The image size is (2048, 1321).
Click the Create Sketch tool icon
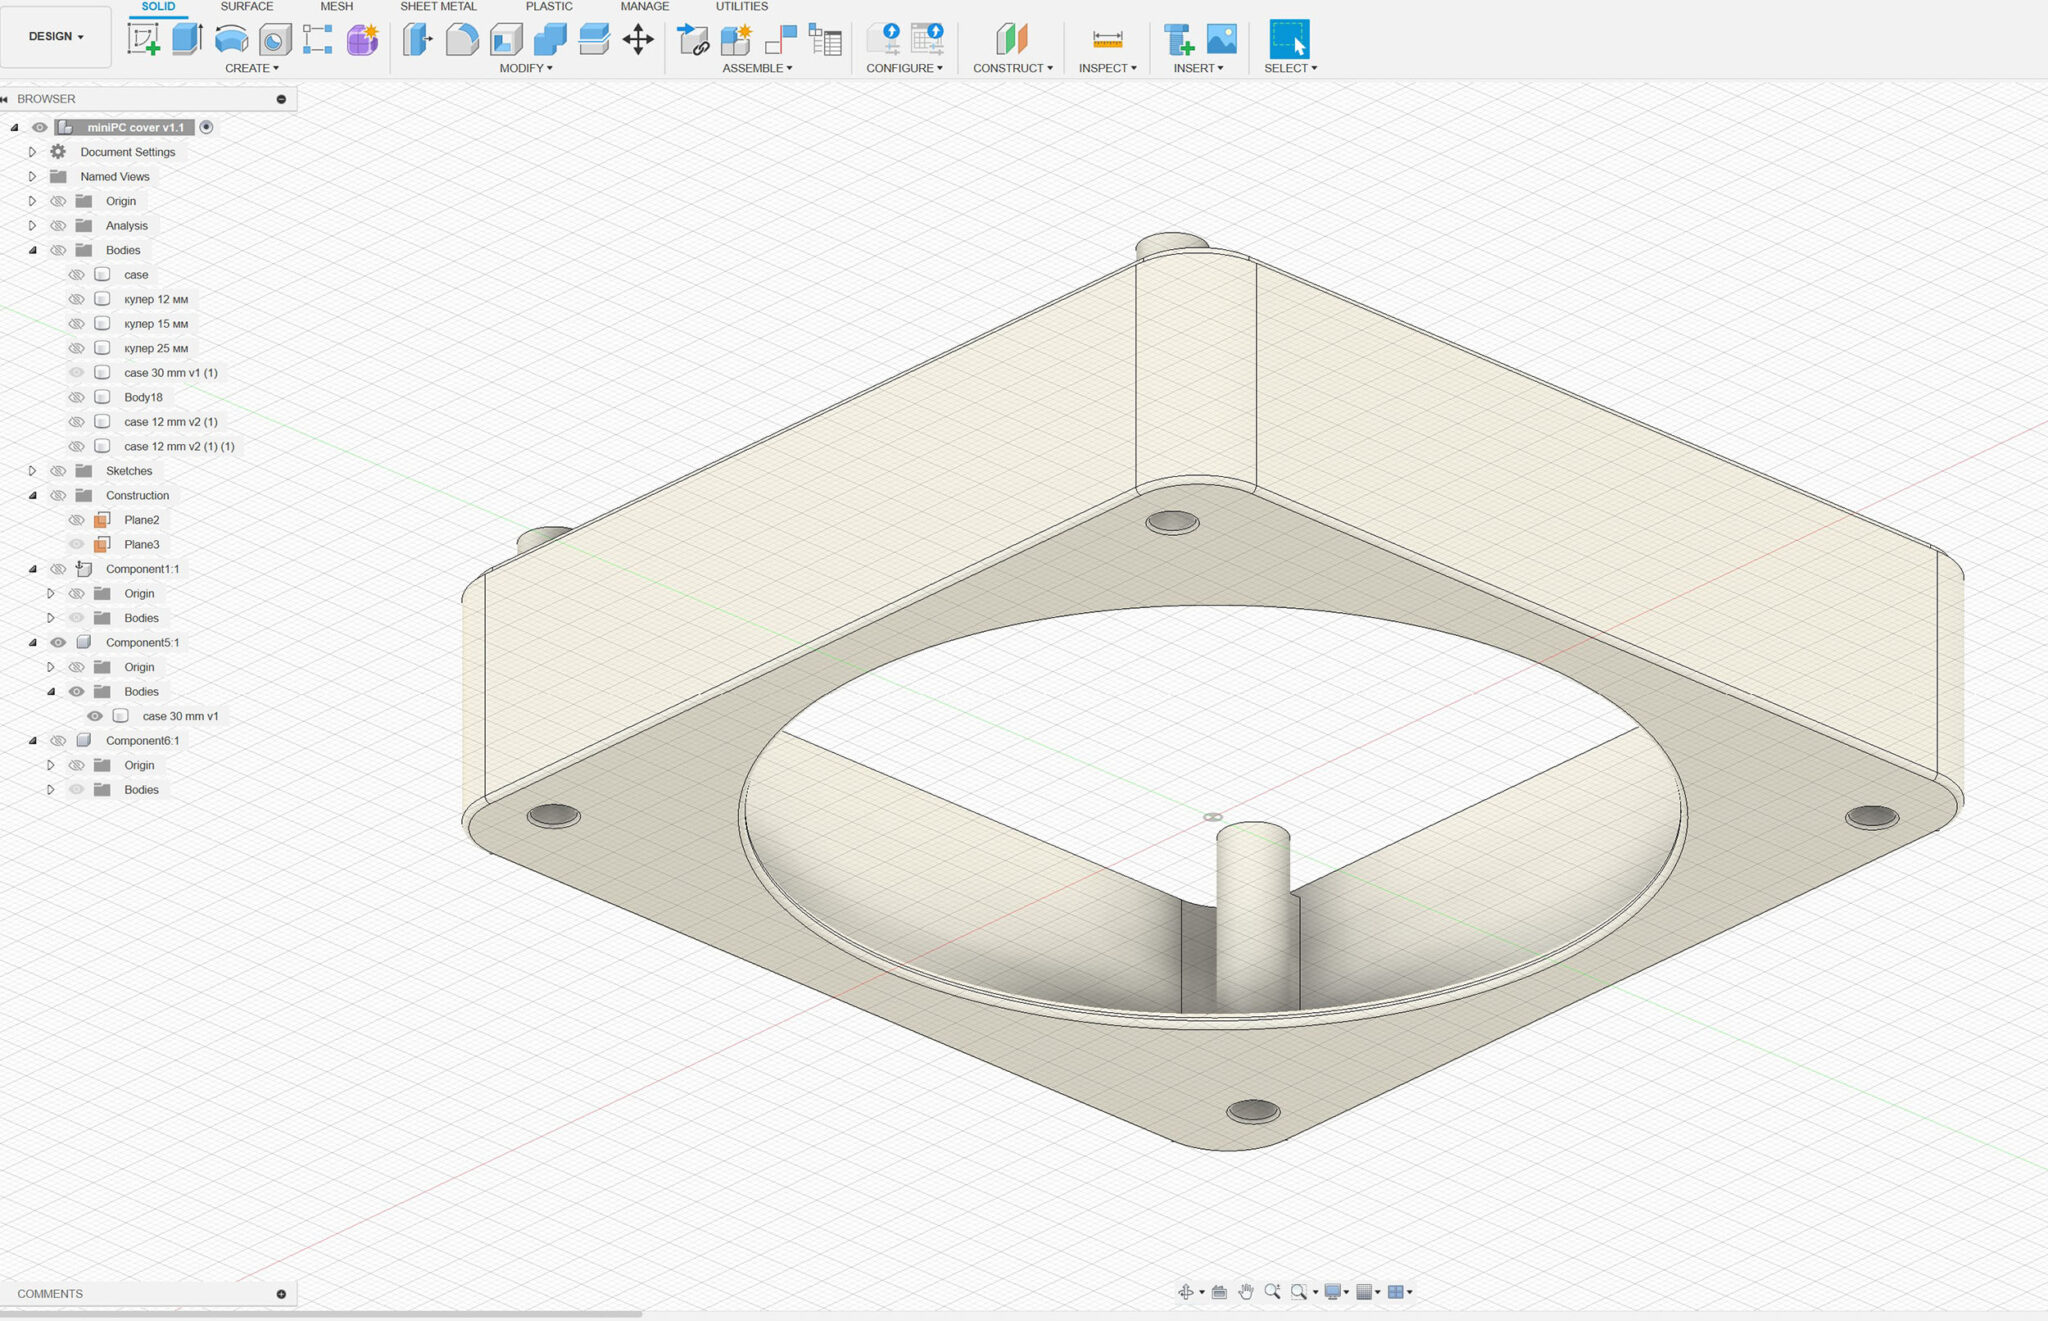(x=144, y=39)
